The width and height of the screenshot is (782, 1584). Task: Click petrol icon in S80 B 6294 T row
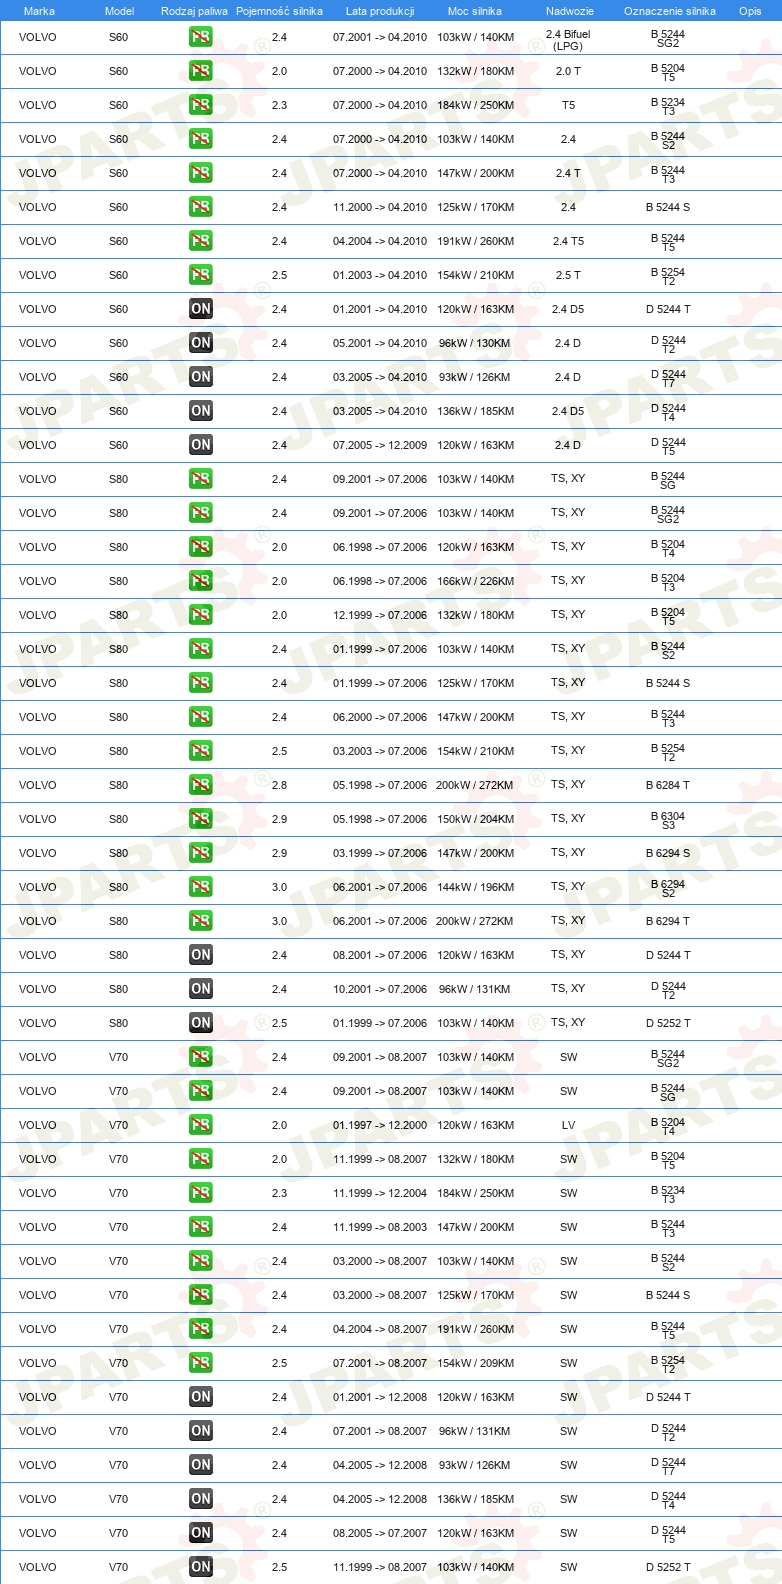(x=201, y=921)
